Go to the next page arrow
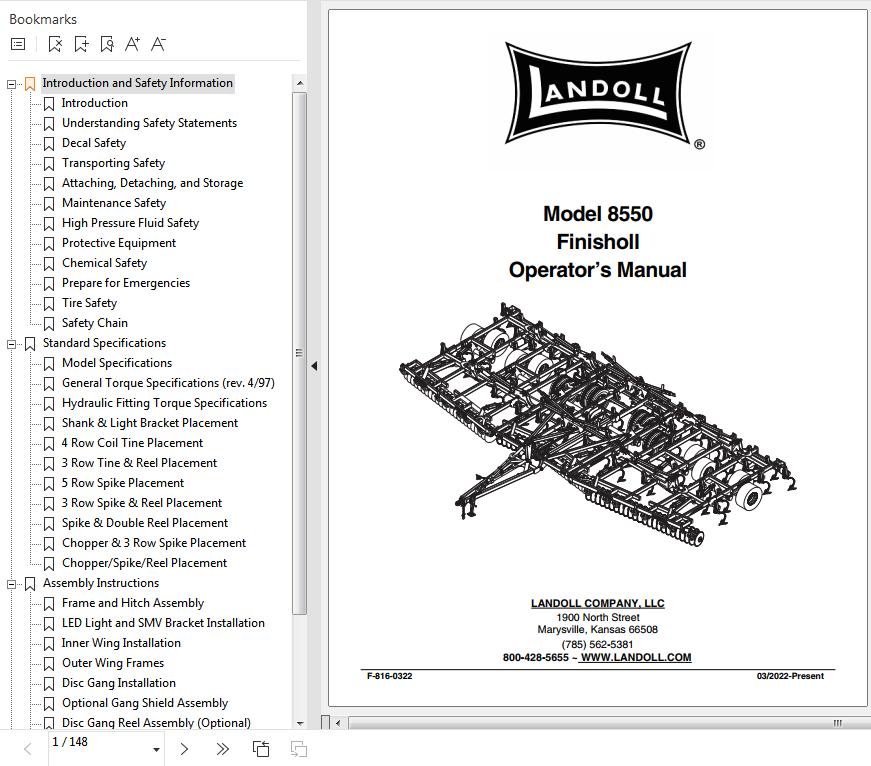This screenshot has height=766, width=871. coord(184,749)
